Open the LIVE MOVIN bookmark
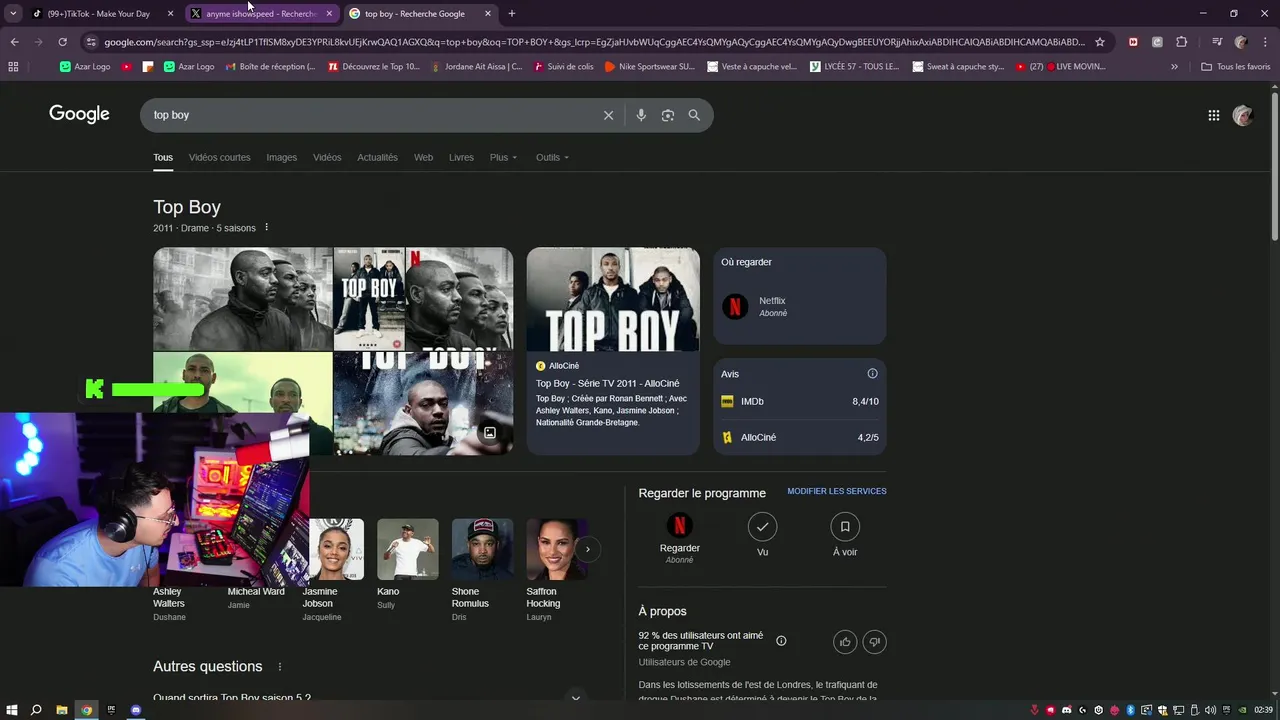 1061,67
